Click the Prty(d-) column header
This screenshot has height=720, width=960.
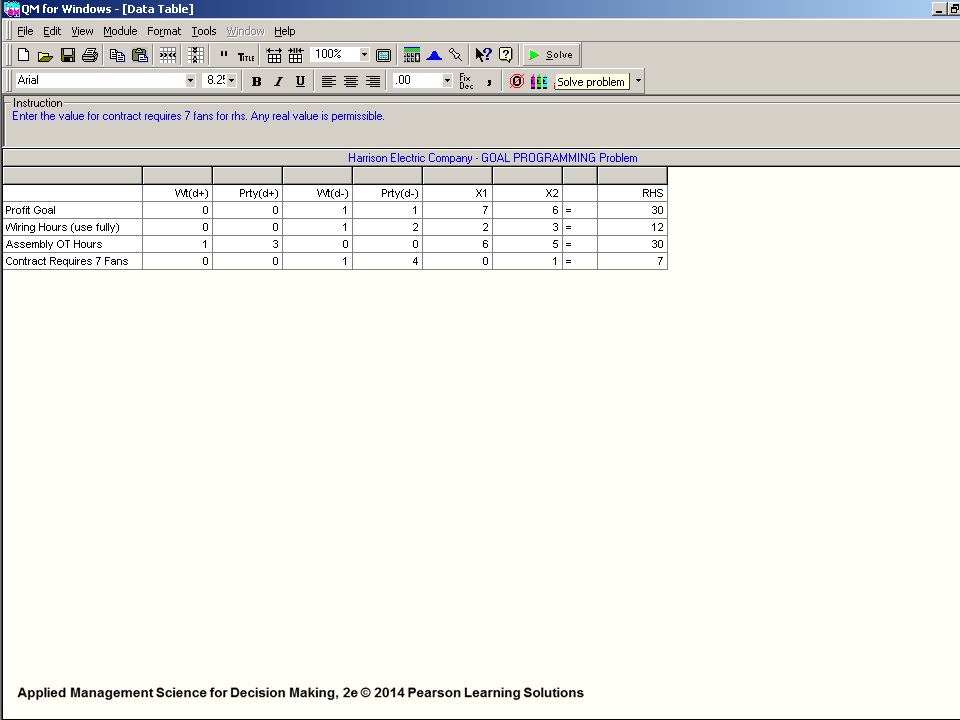point(388,193)
